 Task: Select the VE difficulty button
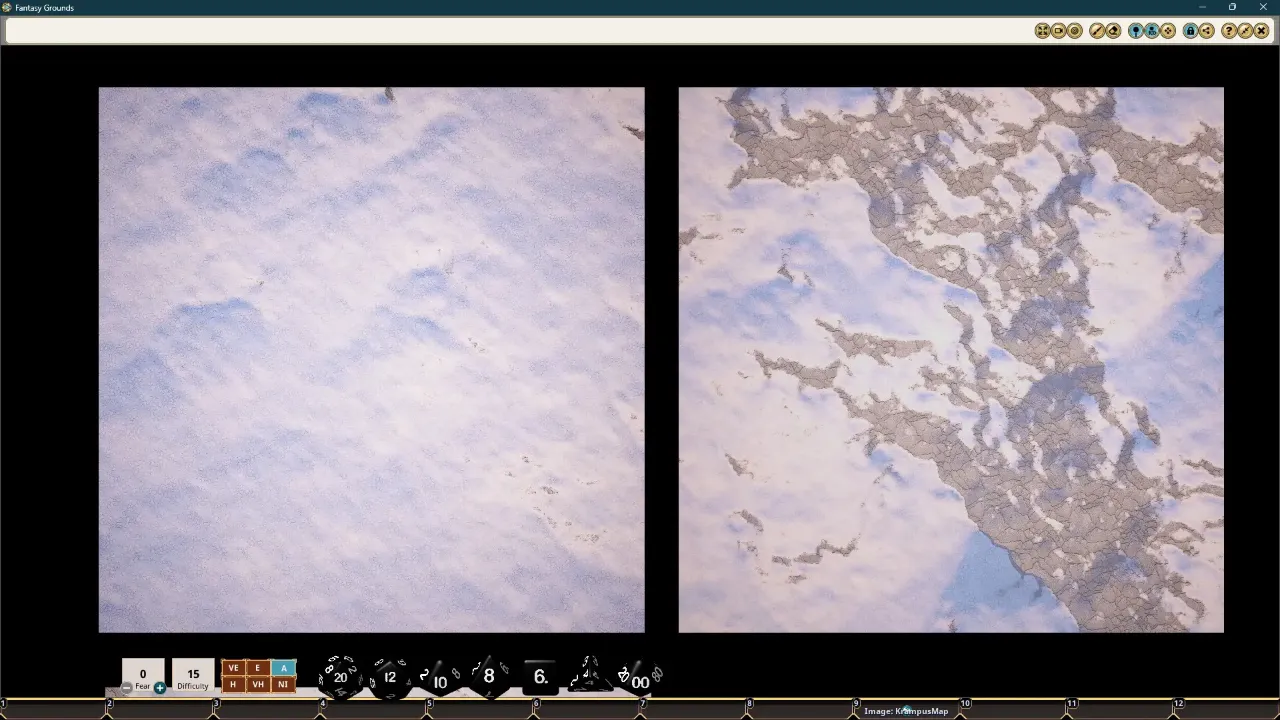point(233,668)
